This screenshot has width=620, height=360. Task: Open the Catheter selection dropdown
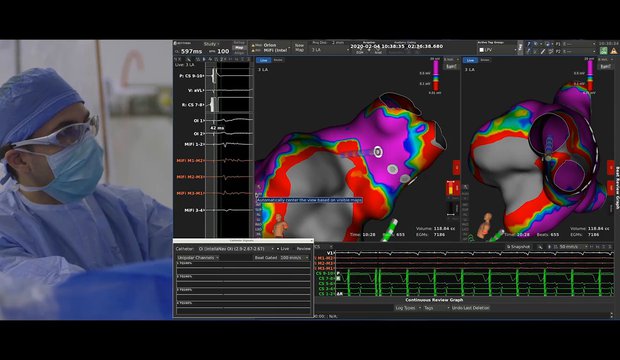(x=236, y=248)
